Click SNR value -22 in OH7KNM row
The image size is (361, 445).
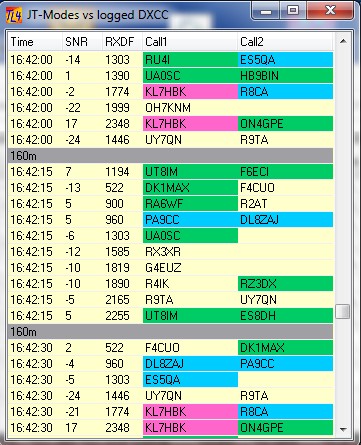coord(73,108)
